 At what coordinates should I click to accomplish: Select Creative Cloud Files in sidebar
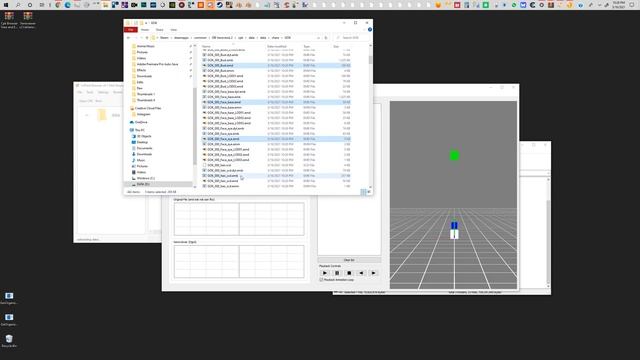(x=148, y=108)
